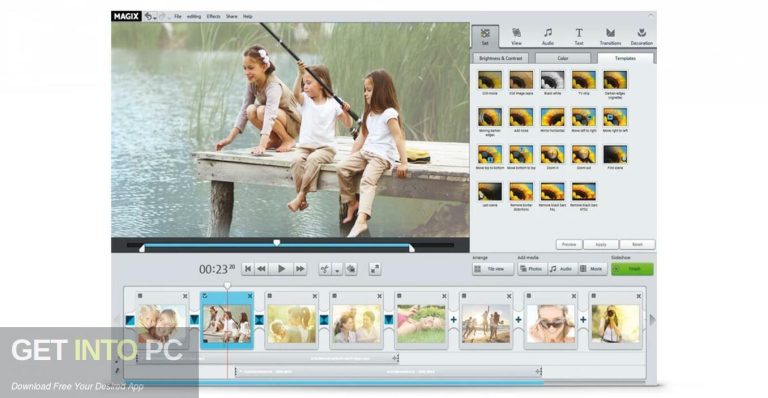Switch to the Color tab
Viewport: 768px width, 398px height.
[563, 58]
